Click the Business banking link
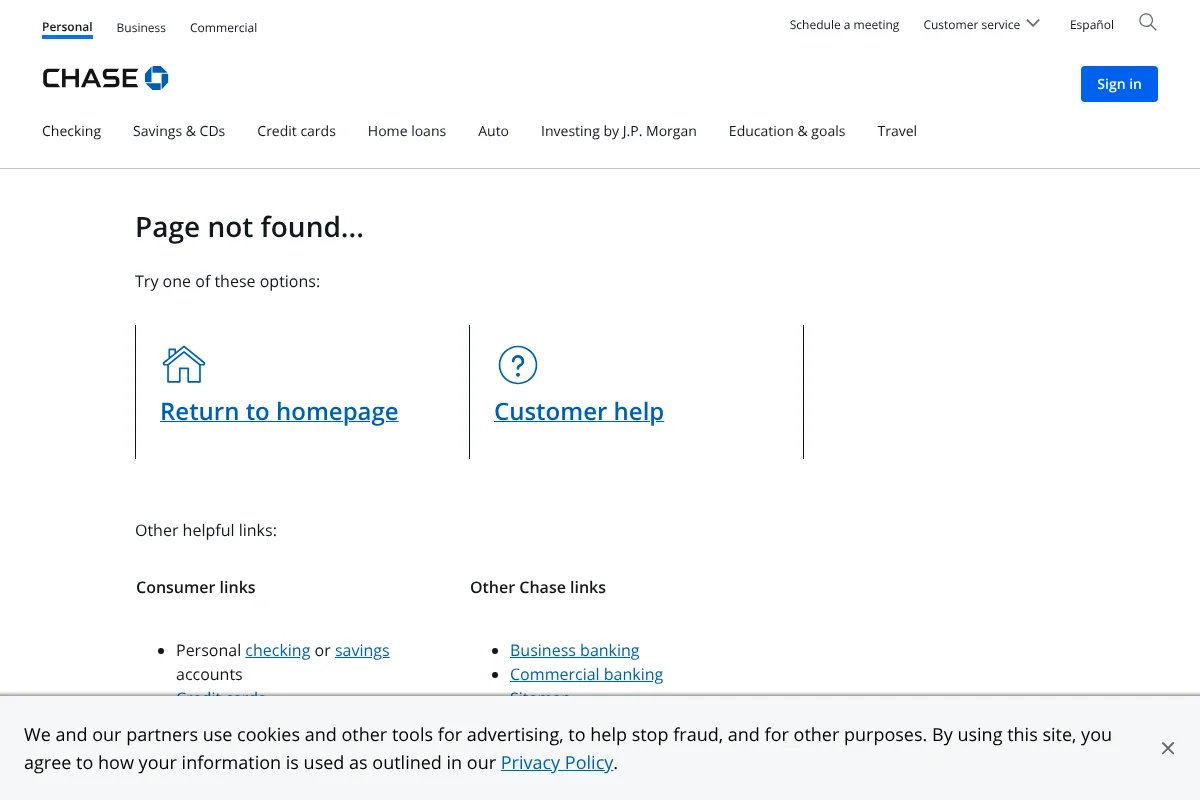1200x800 pixels. [574, 650]
